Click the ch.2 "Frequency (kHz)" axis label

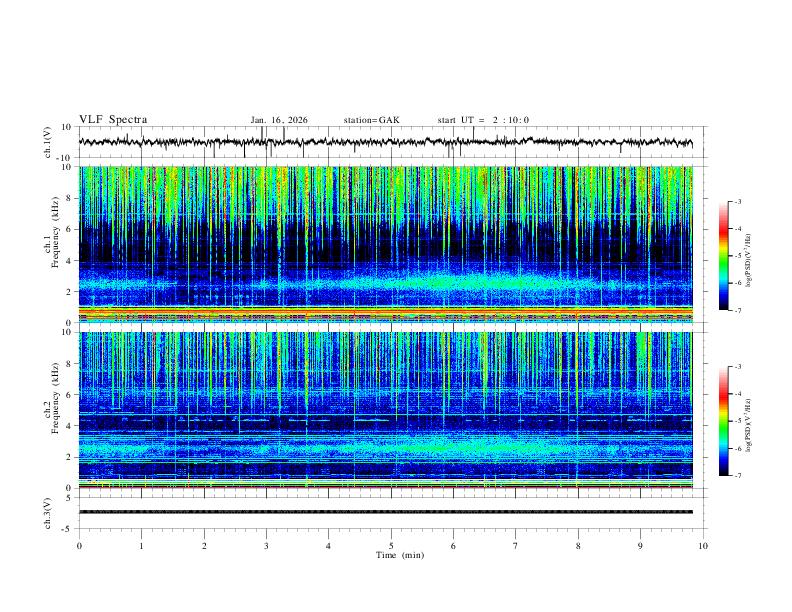[x=55, y=398]
